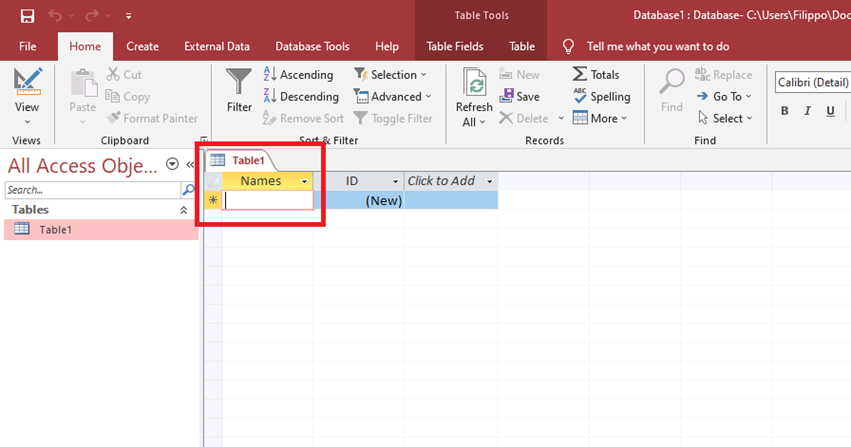851x447 pixels.
Task: Toggle the Totals row
Action: [x=595, y=74]
